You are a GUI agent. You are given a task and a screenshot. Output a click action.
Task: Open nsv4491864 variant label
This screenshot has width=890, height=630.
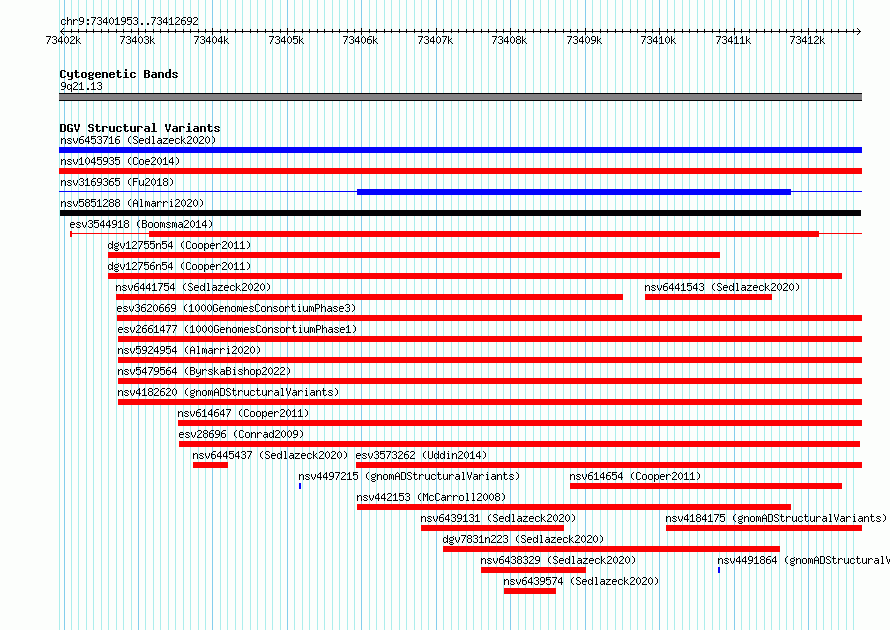[x=804, y=560]
